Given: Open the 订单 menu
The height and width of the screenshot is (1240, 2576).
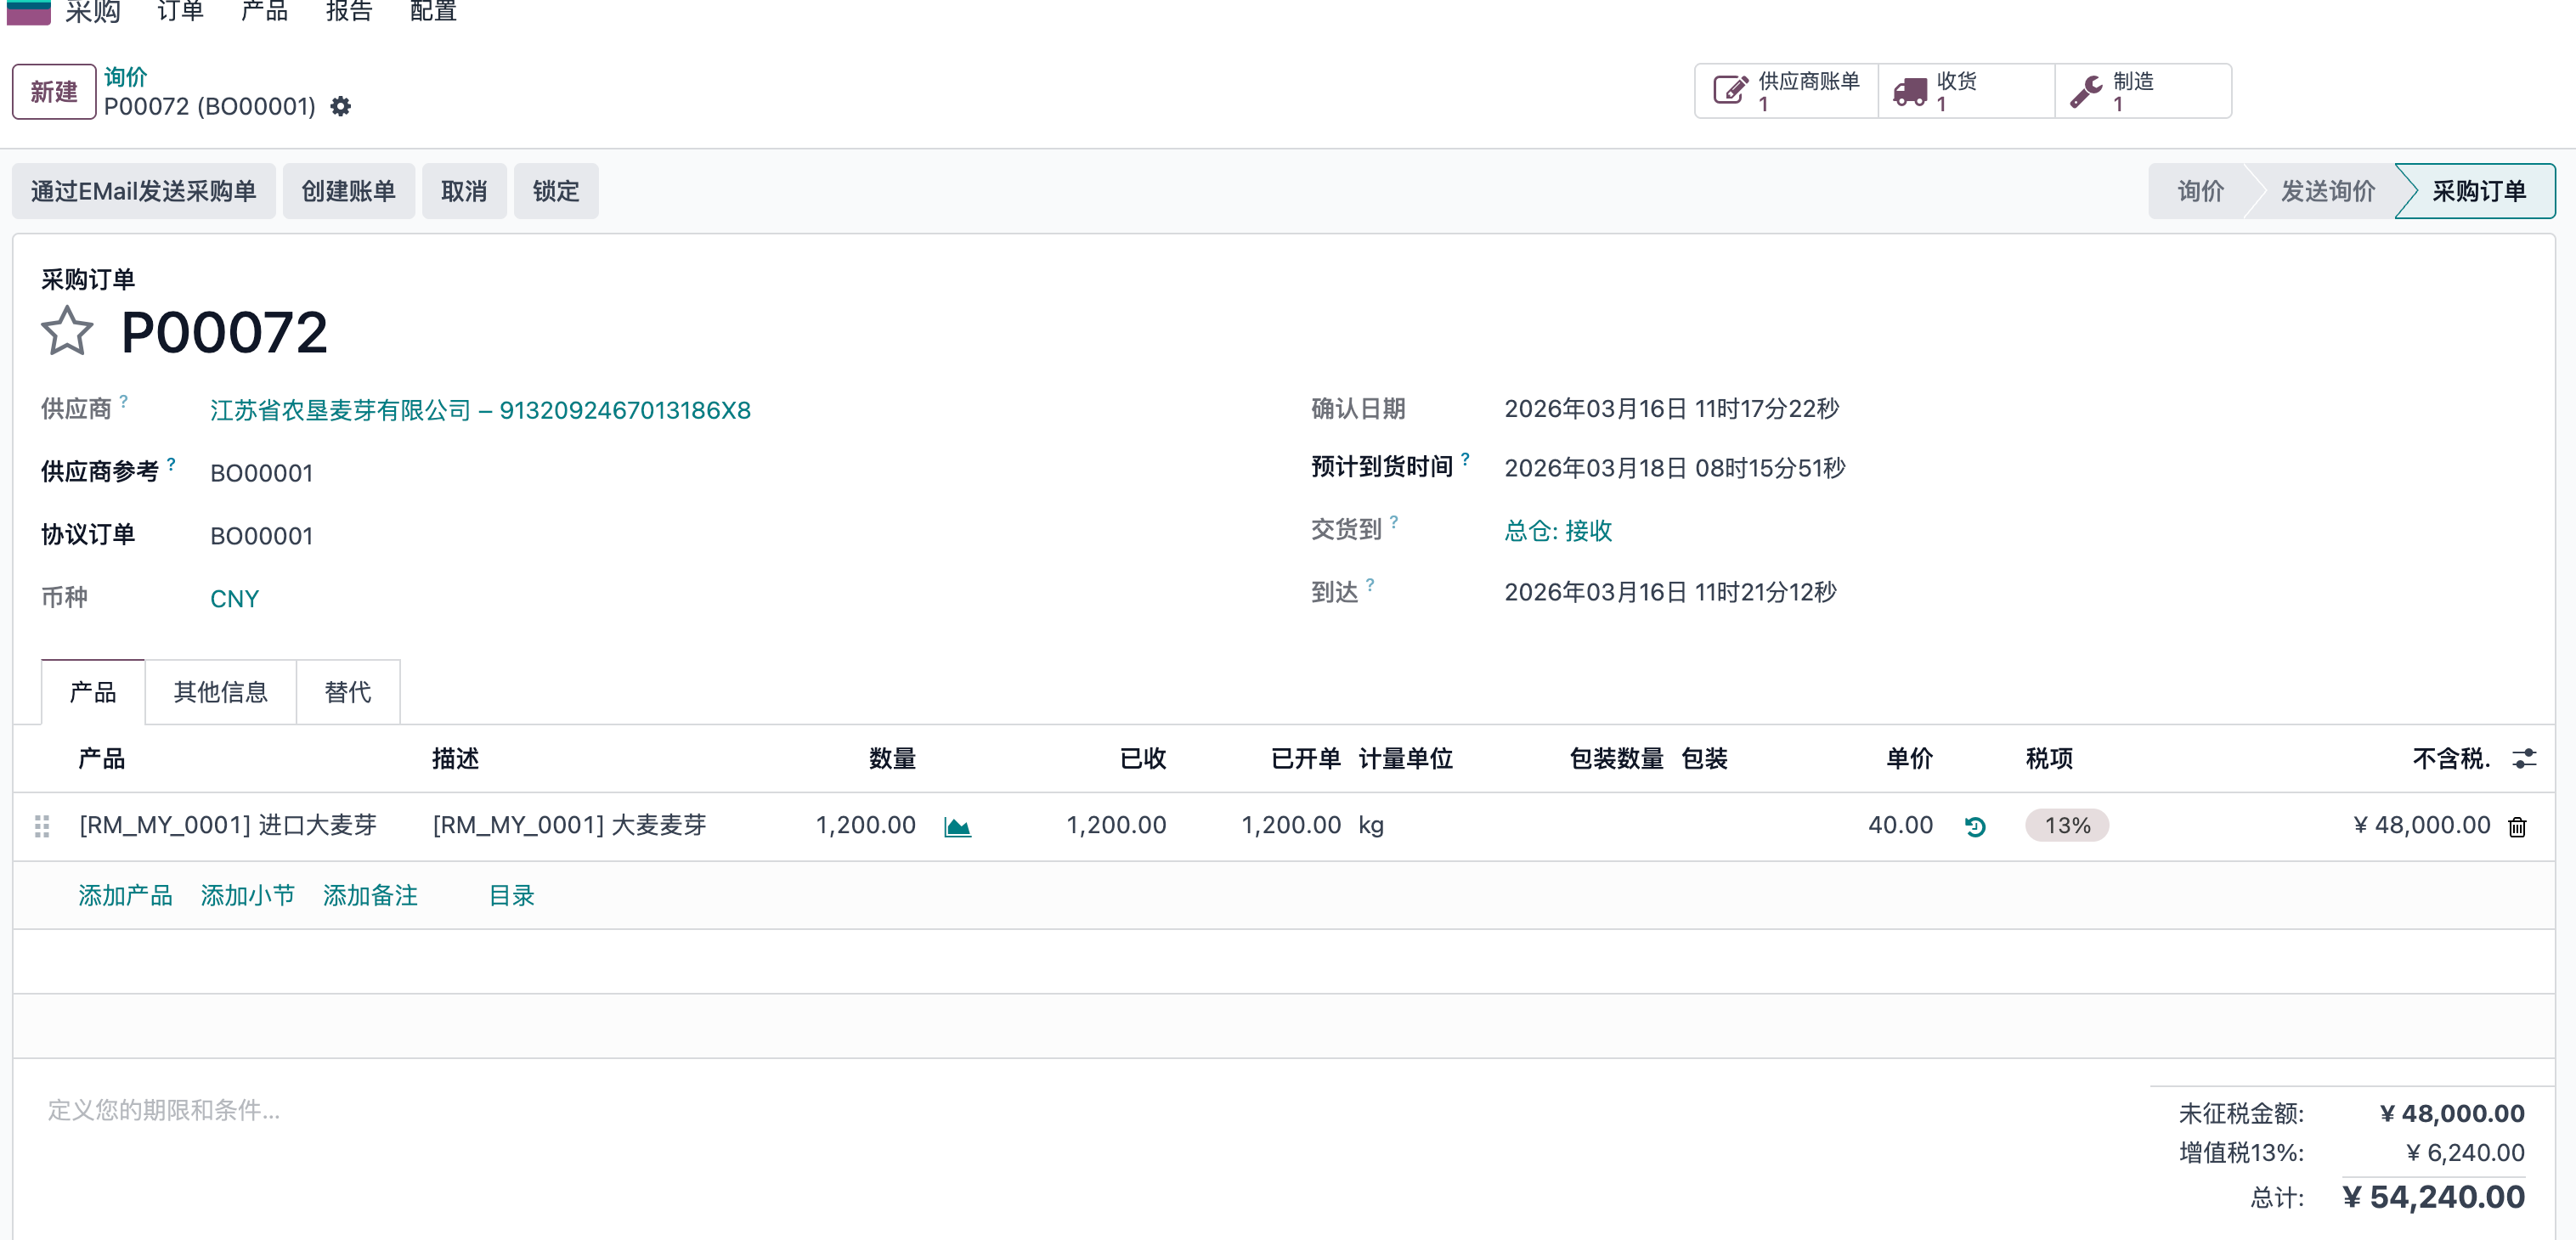Looking at the screenshot, I should [181, 11].
